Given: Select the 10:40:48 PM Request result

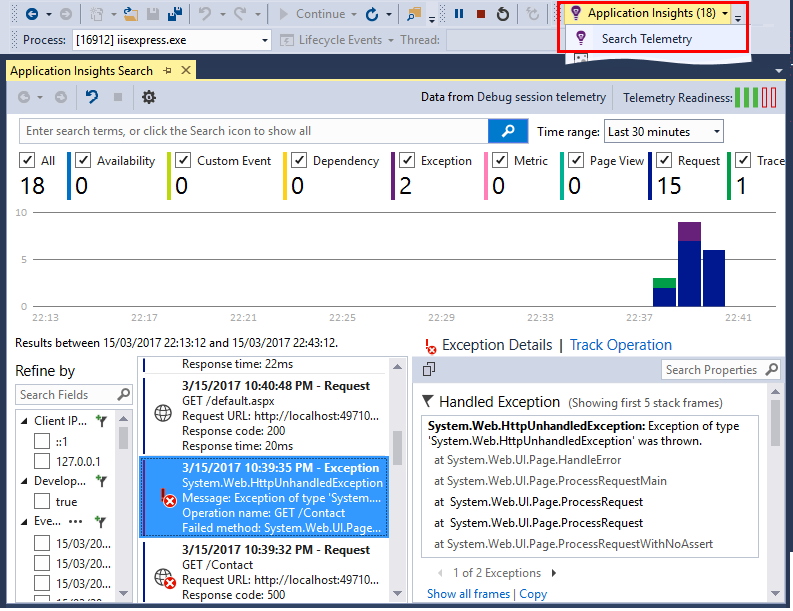Looking at the screenshot, I should click(264, 415).
